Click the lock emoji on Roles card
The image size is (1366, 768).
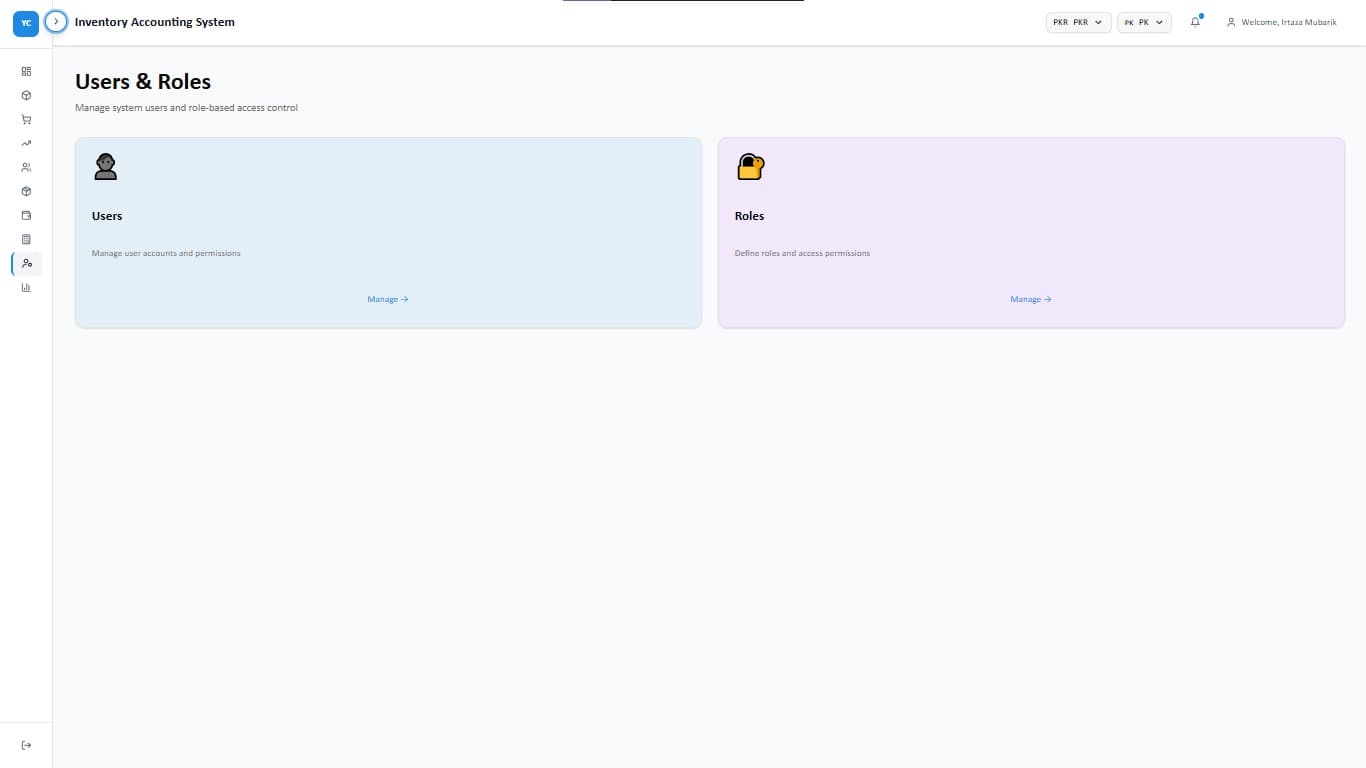[x=750, y=166]
